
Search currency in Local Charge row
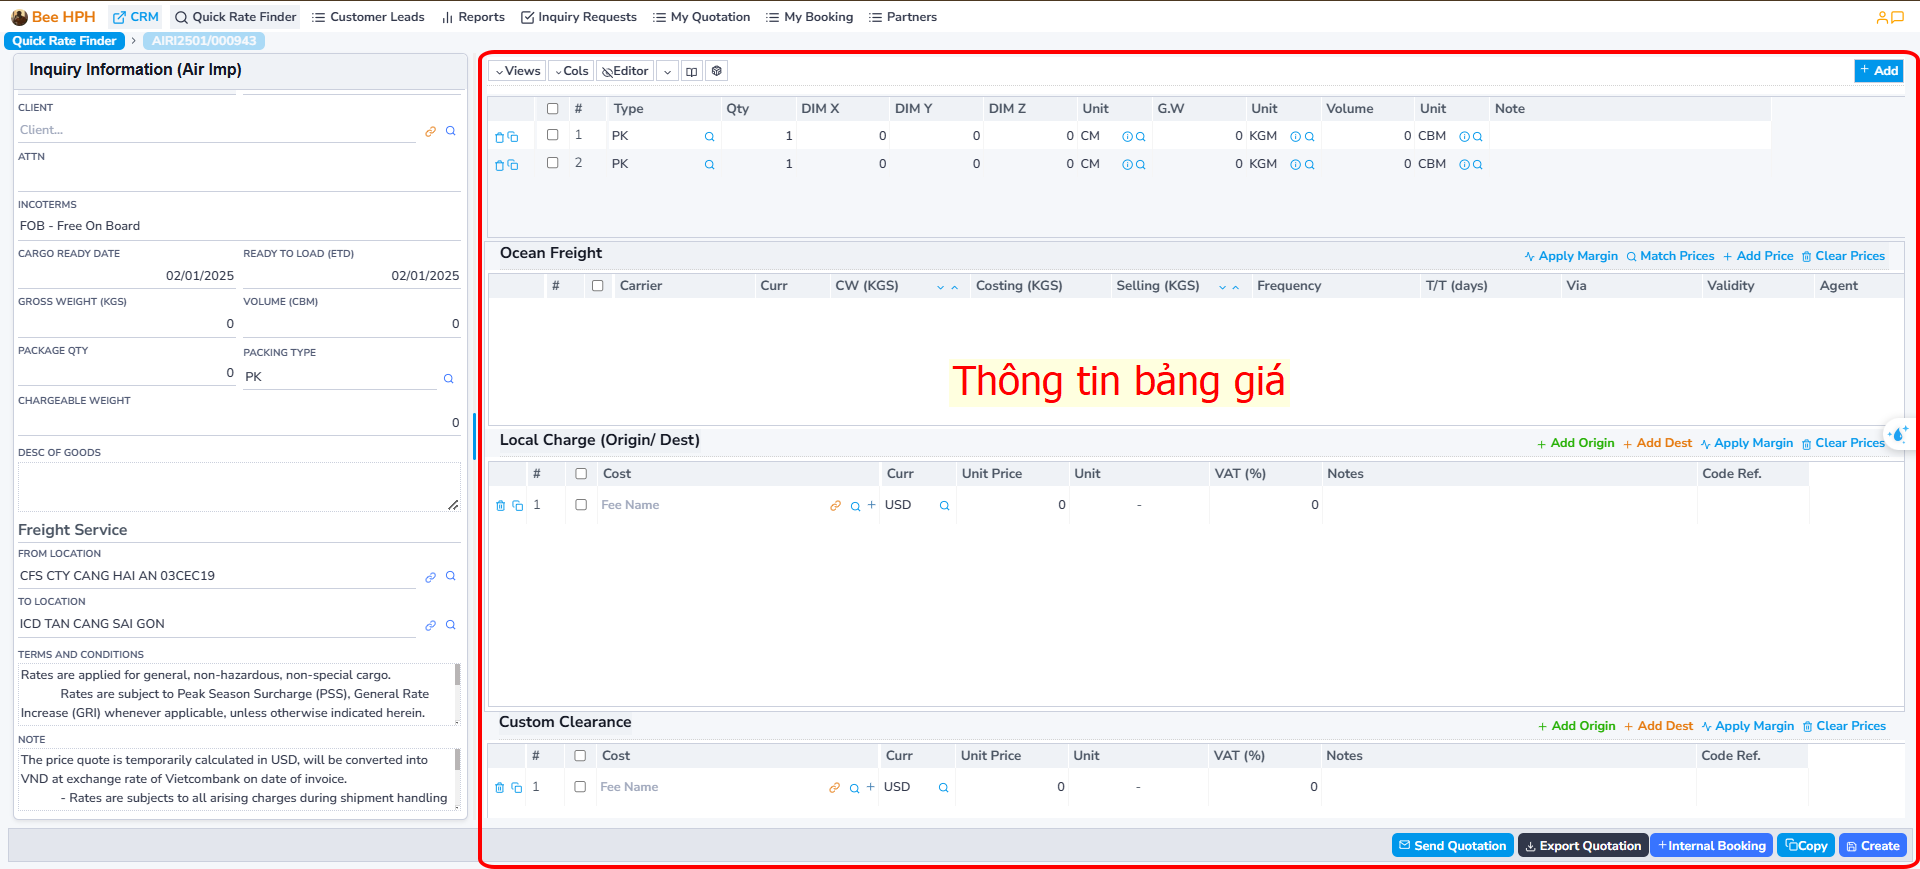point(944,506)
